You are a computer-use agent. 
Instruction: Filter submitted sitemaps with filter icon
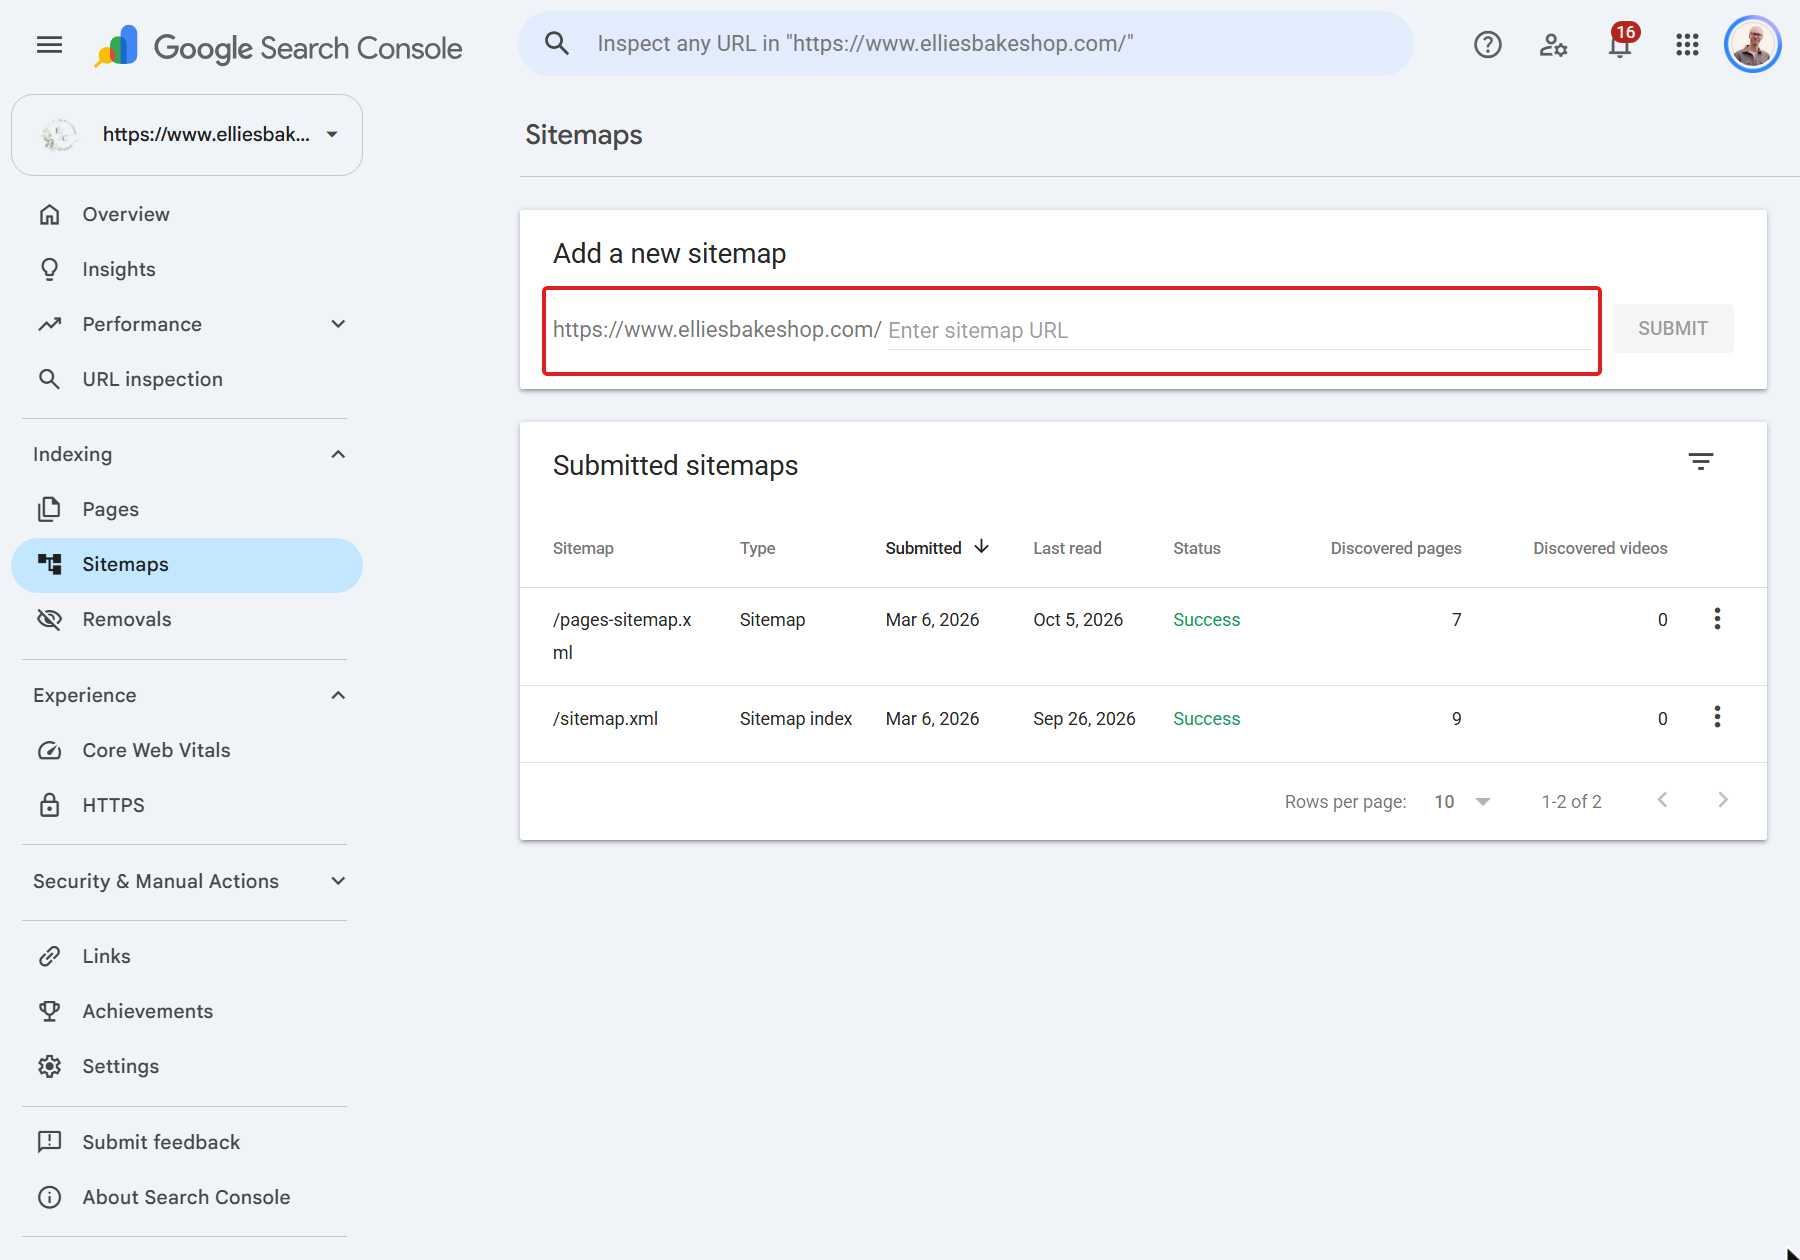[x=1700, y=461]
